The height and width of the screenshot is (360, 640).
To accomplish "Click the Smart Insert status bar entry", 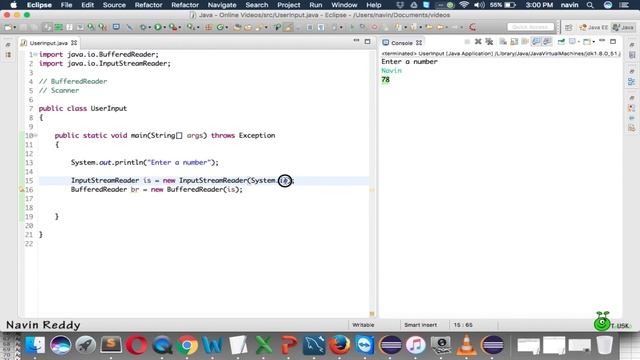I will click(420, 325).
